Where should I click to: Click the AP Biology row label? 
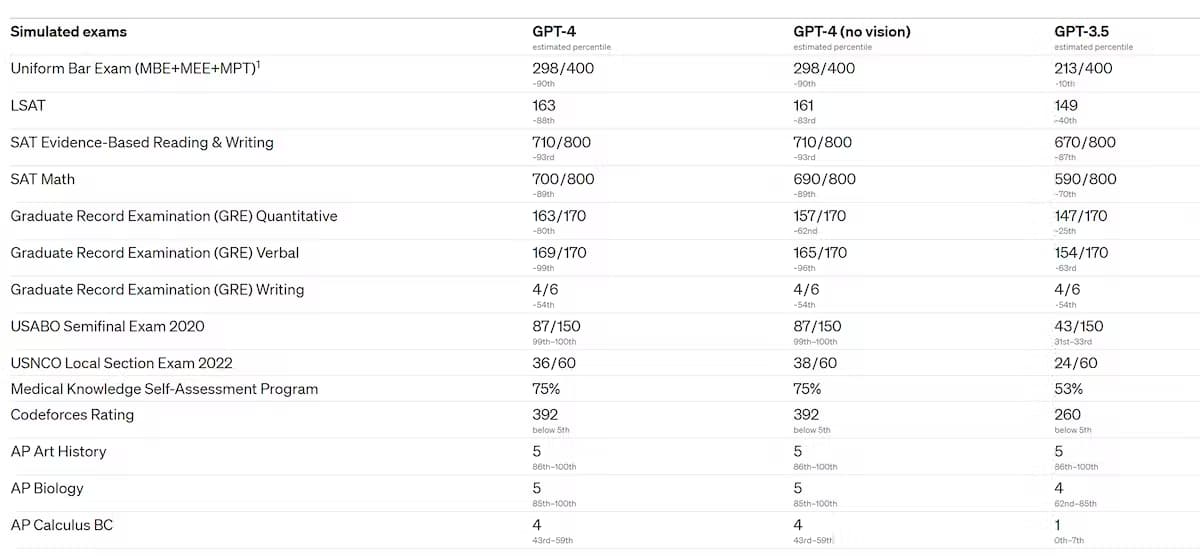coord(47,489)
